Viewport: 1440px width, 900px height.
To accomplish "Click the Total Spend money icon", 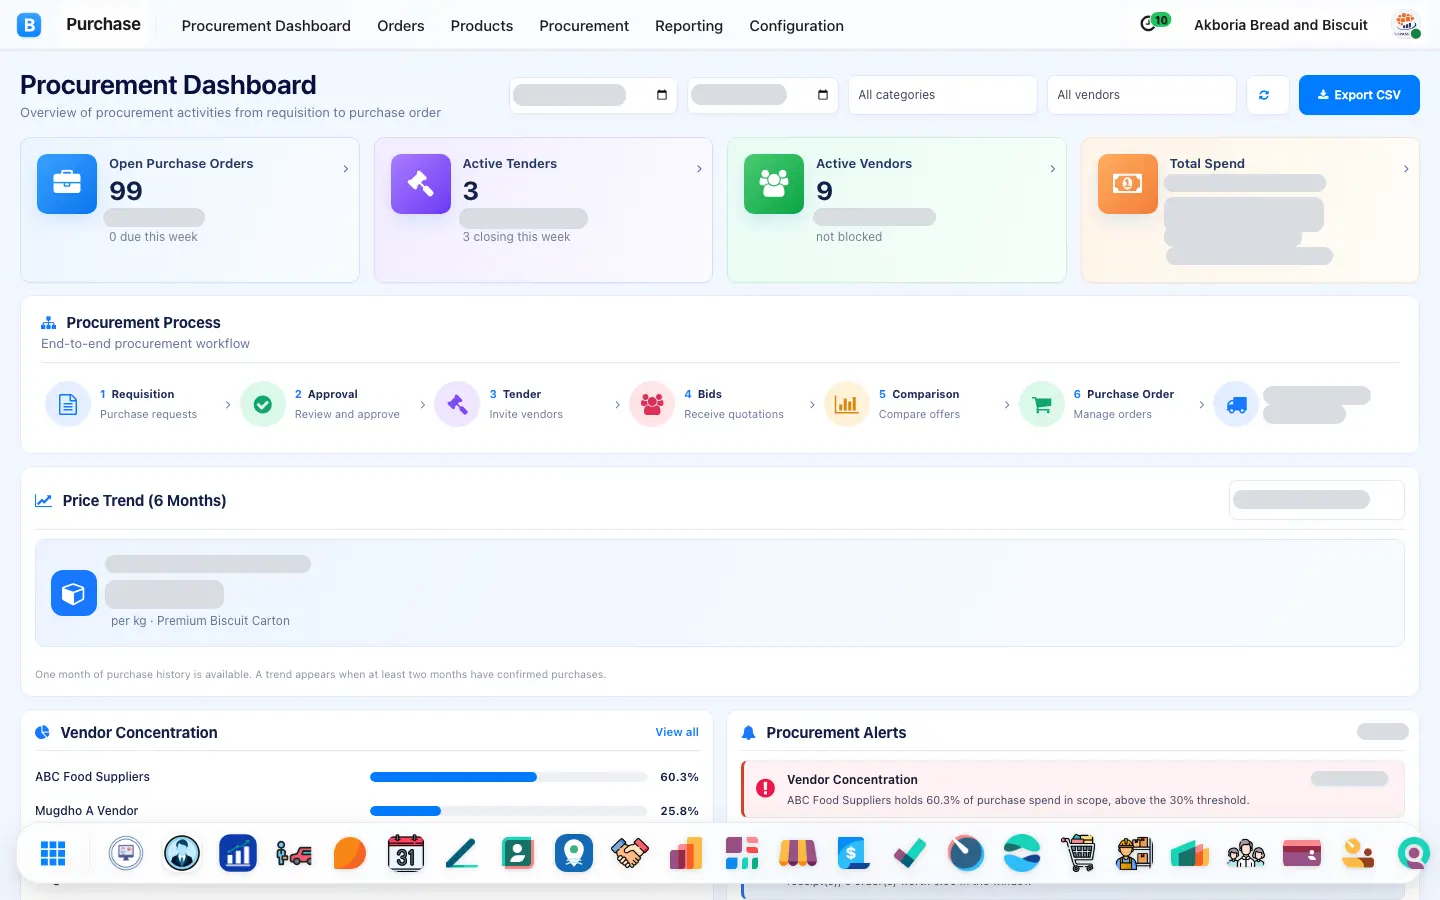I will [1128, 184].
